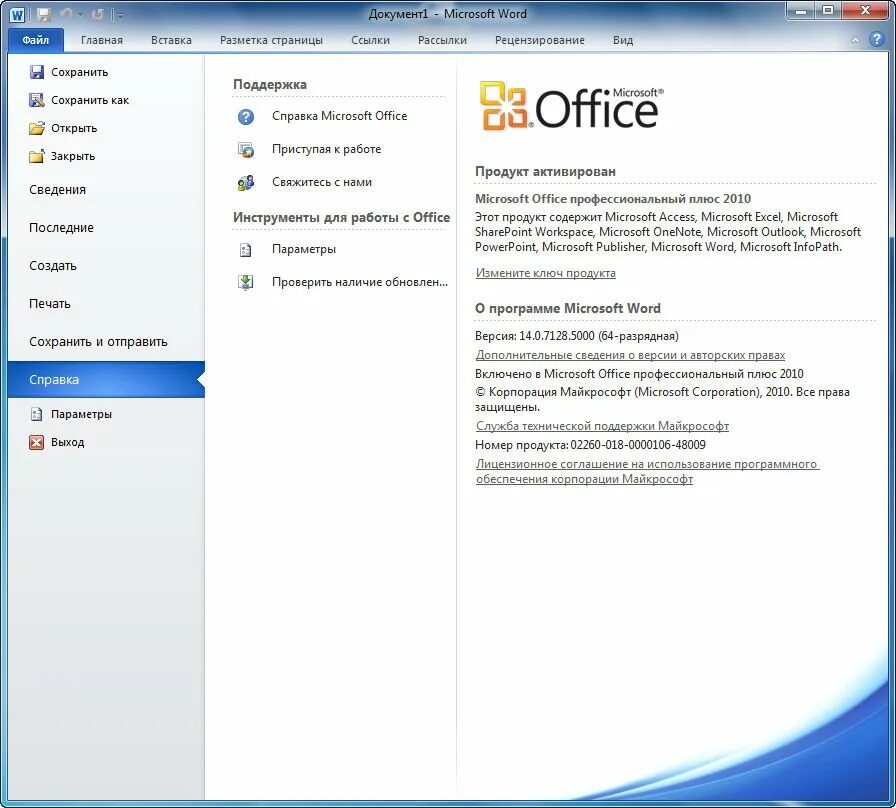Click the Открыть folder icon
896x808 pixels.
tap(37, 127)
